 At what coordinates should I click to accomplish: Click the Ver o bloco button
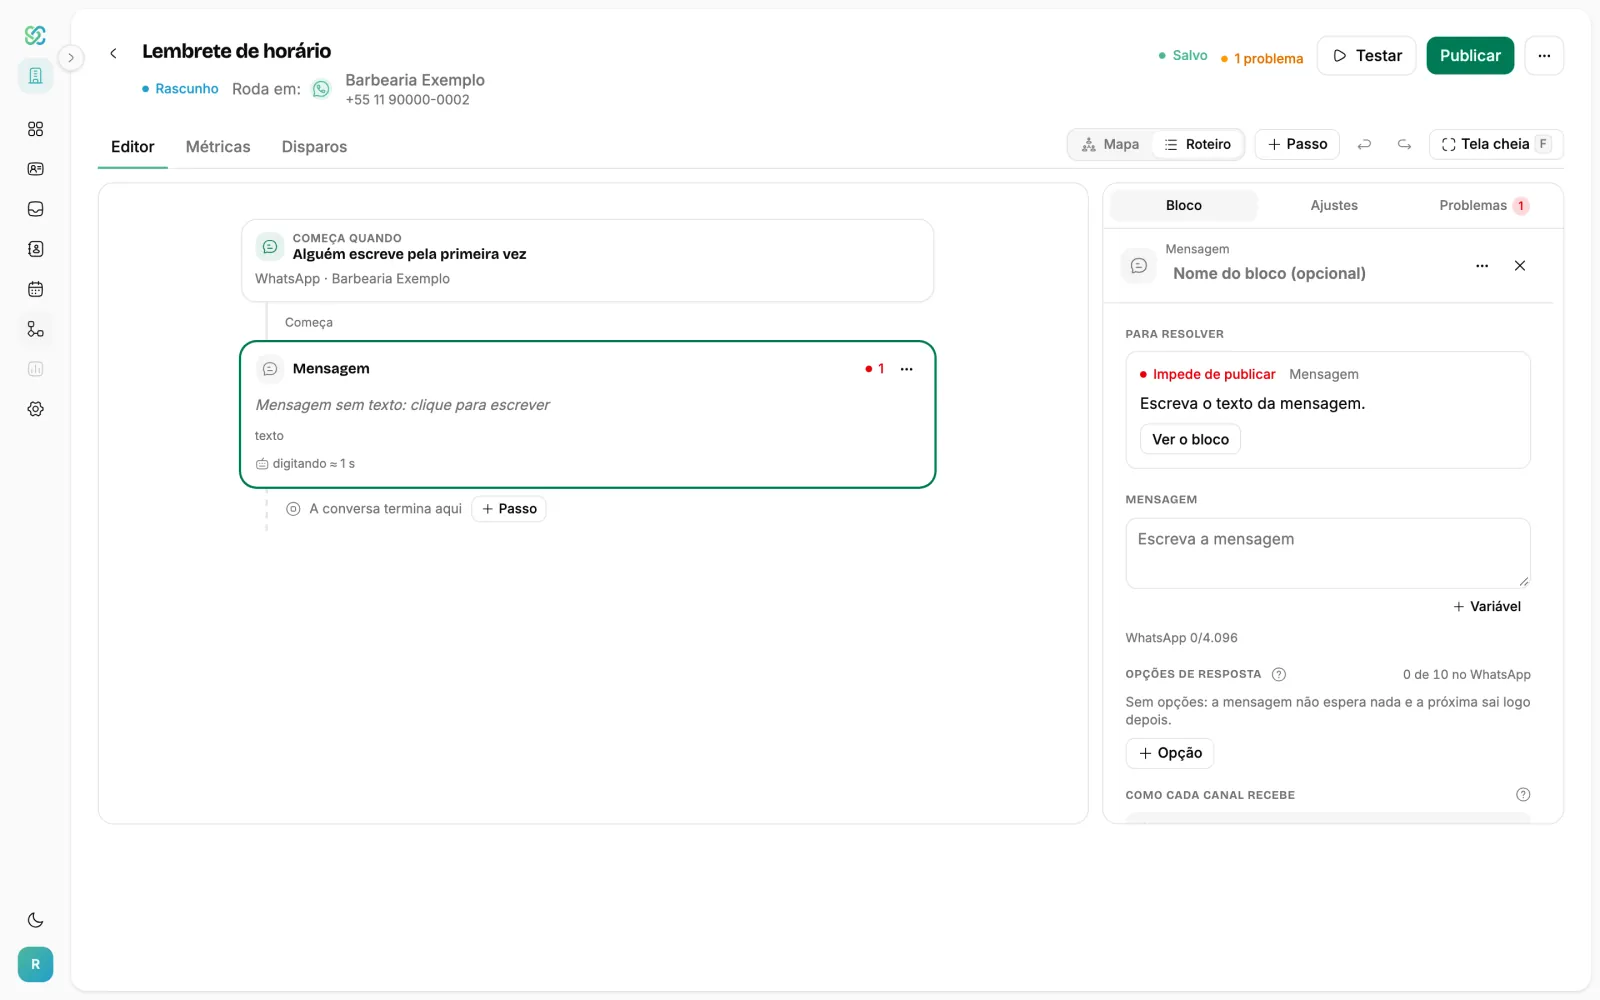(x=1190, y=439)
